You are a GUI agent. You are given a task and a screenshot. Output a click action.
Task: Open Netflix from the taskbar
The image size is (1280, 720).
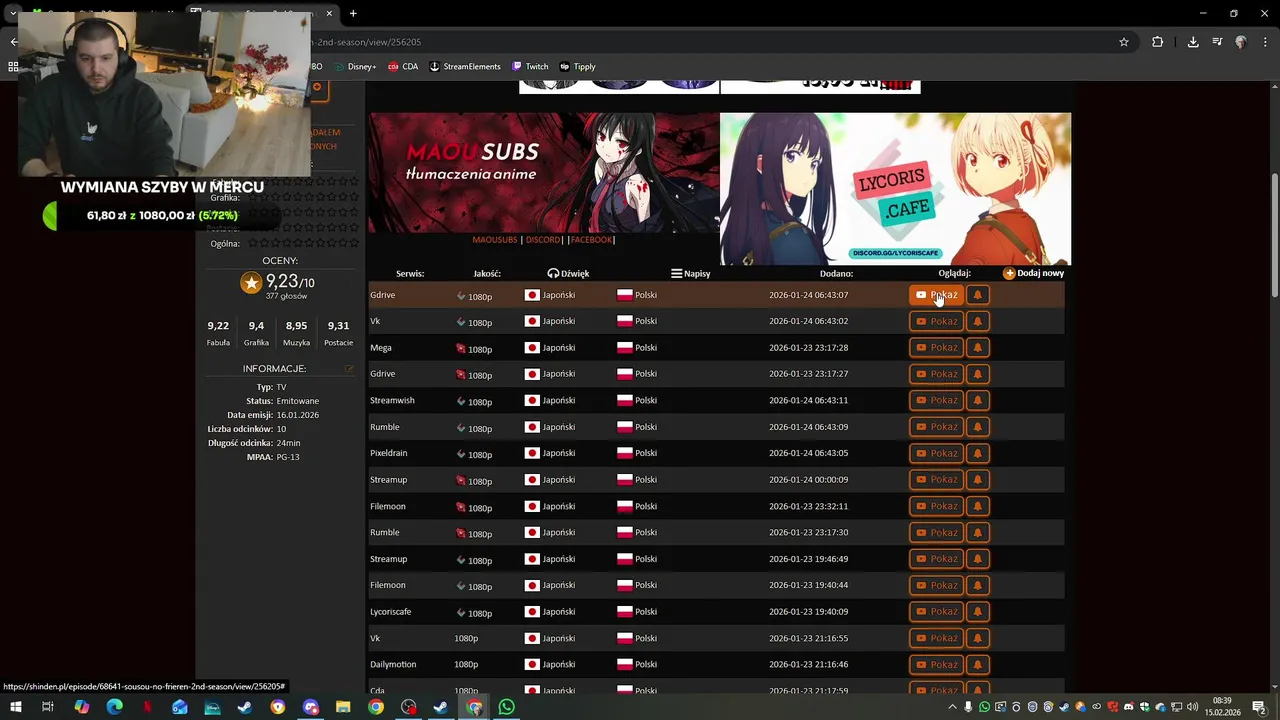tap(147, 707)
